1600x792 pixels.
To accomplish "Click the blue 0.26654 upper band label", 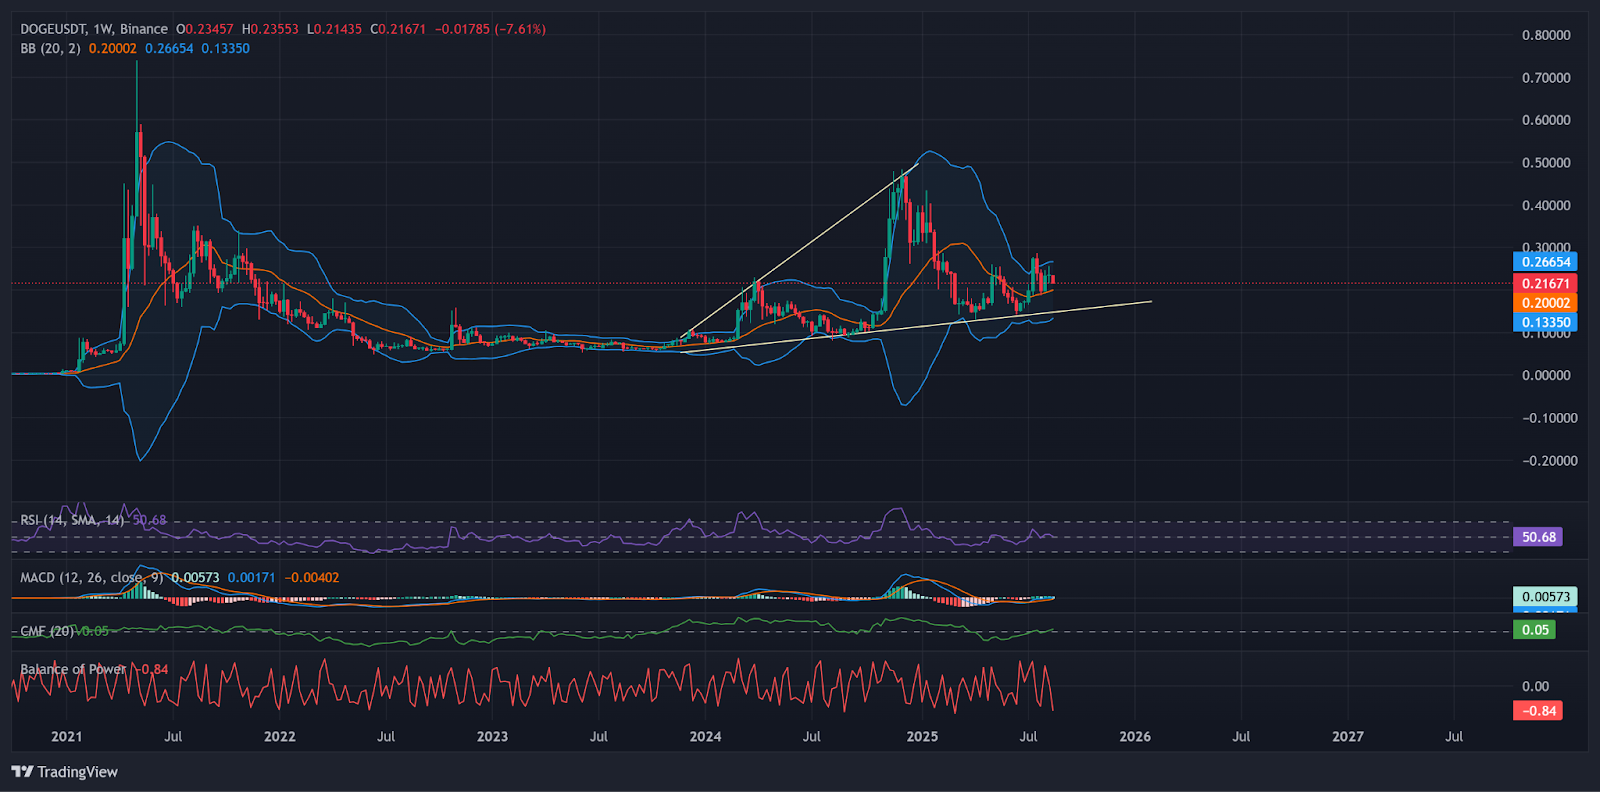I will pos(1545,262).
